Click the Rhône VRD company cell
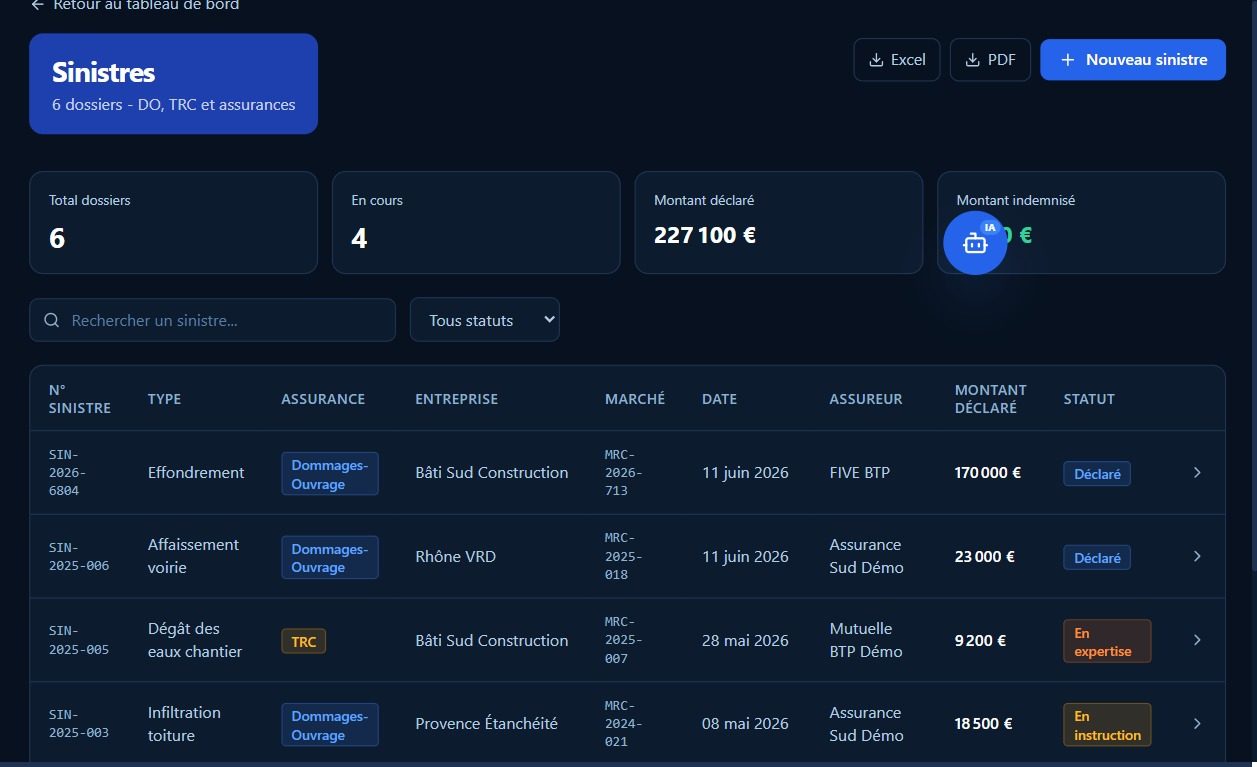The image size is (1257, 767). 455,556
